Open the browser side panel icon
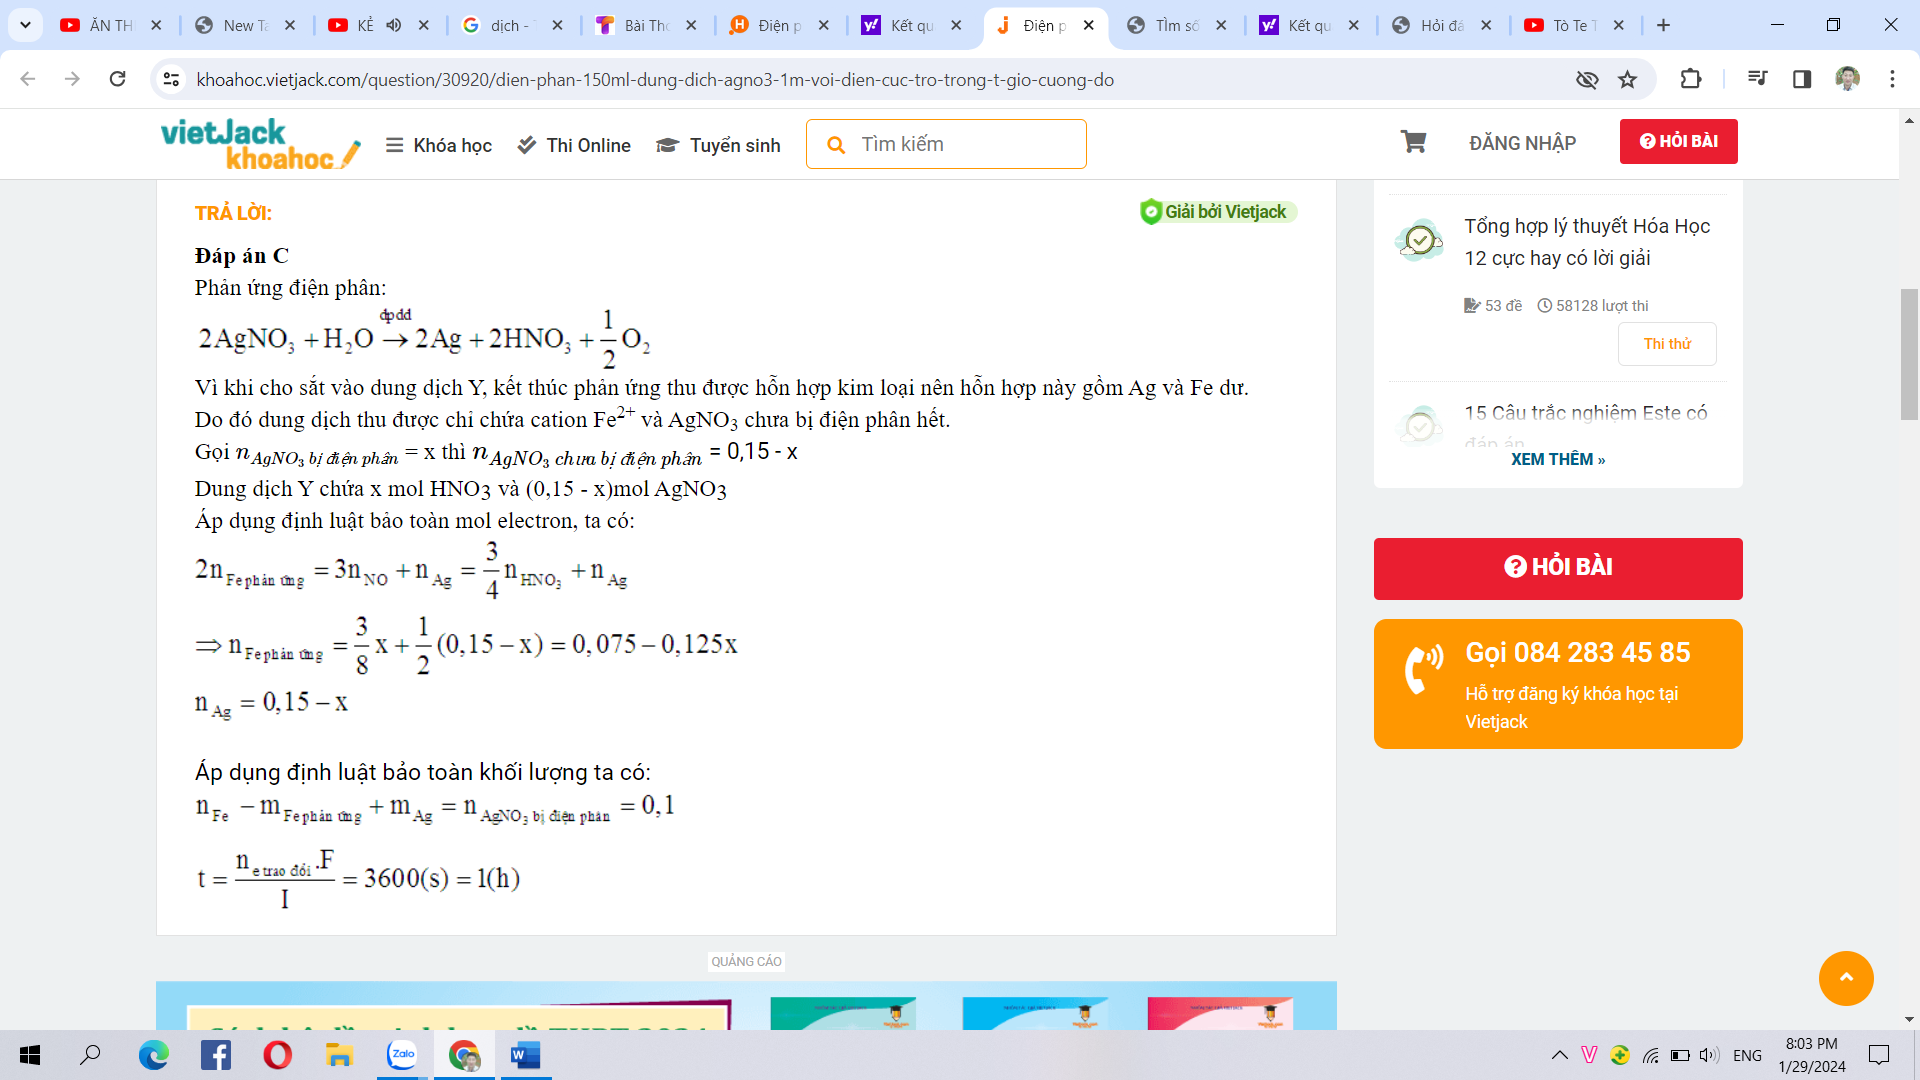The height and width of the screenshot is (1080, 1920). coord(1802,79)
